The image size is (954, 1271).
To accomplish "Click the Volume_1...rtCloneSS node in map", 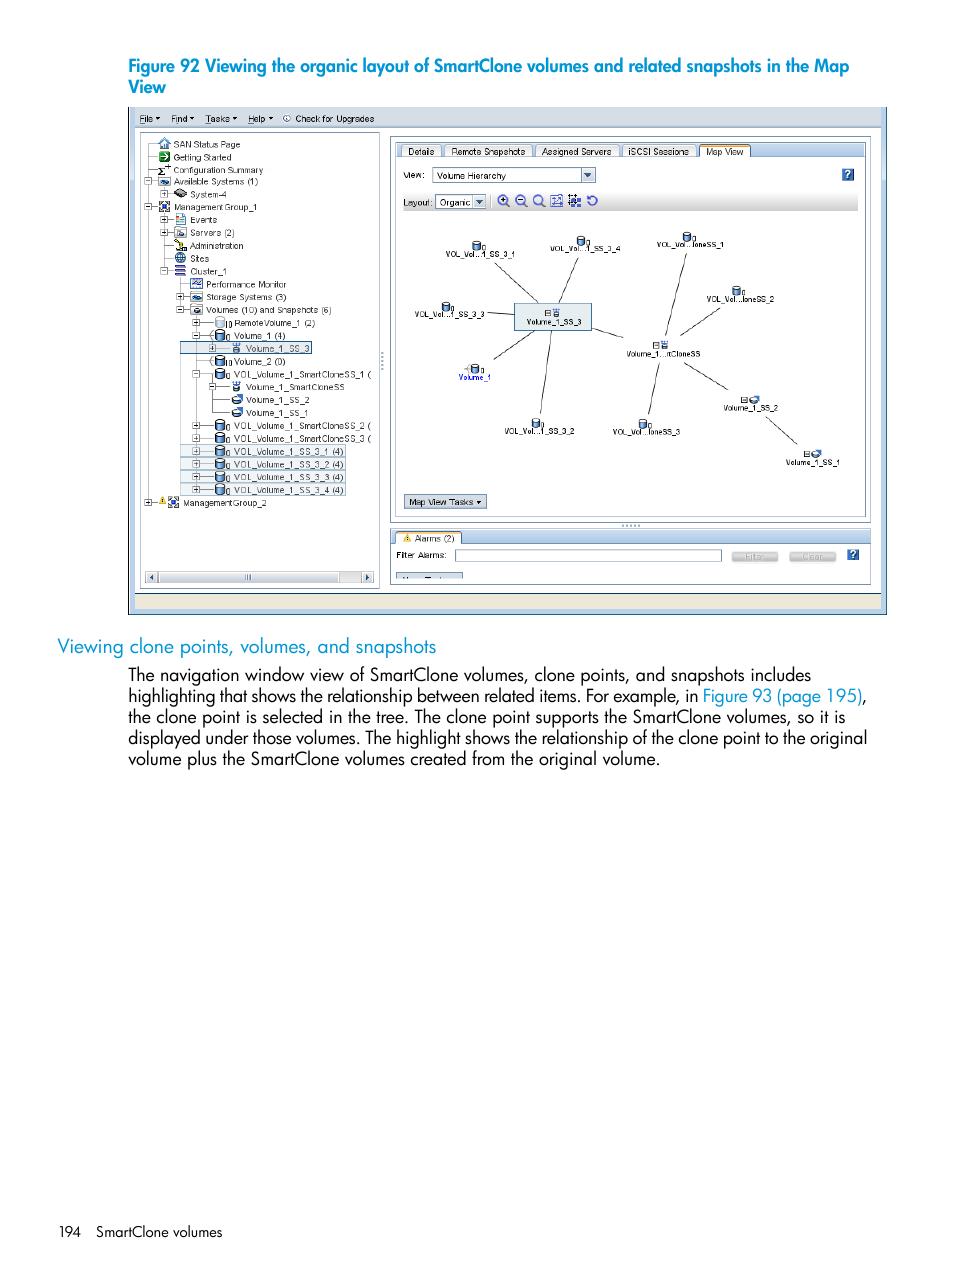I will click(x=663, y=350).
